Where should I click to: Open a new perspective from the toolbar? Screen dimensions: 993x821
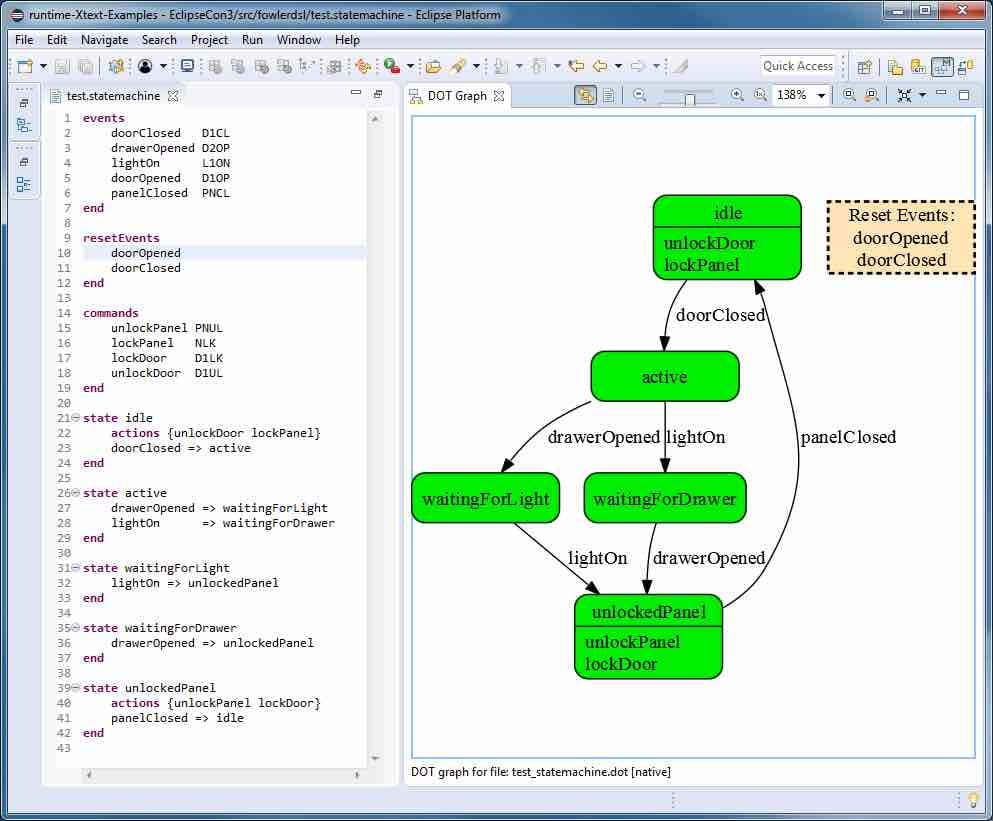pos(864,65)
